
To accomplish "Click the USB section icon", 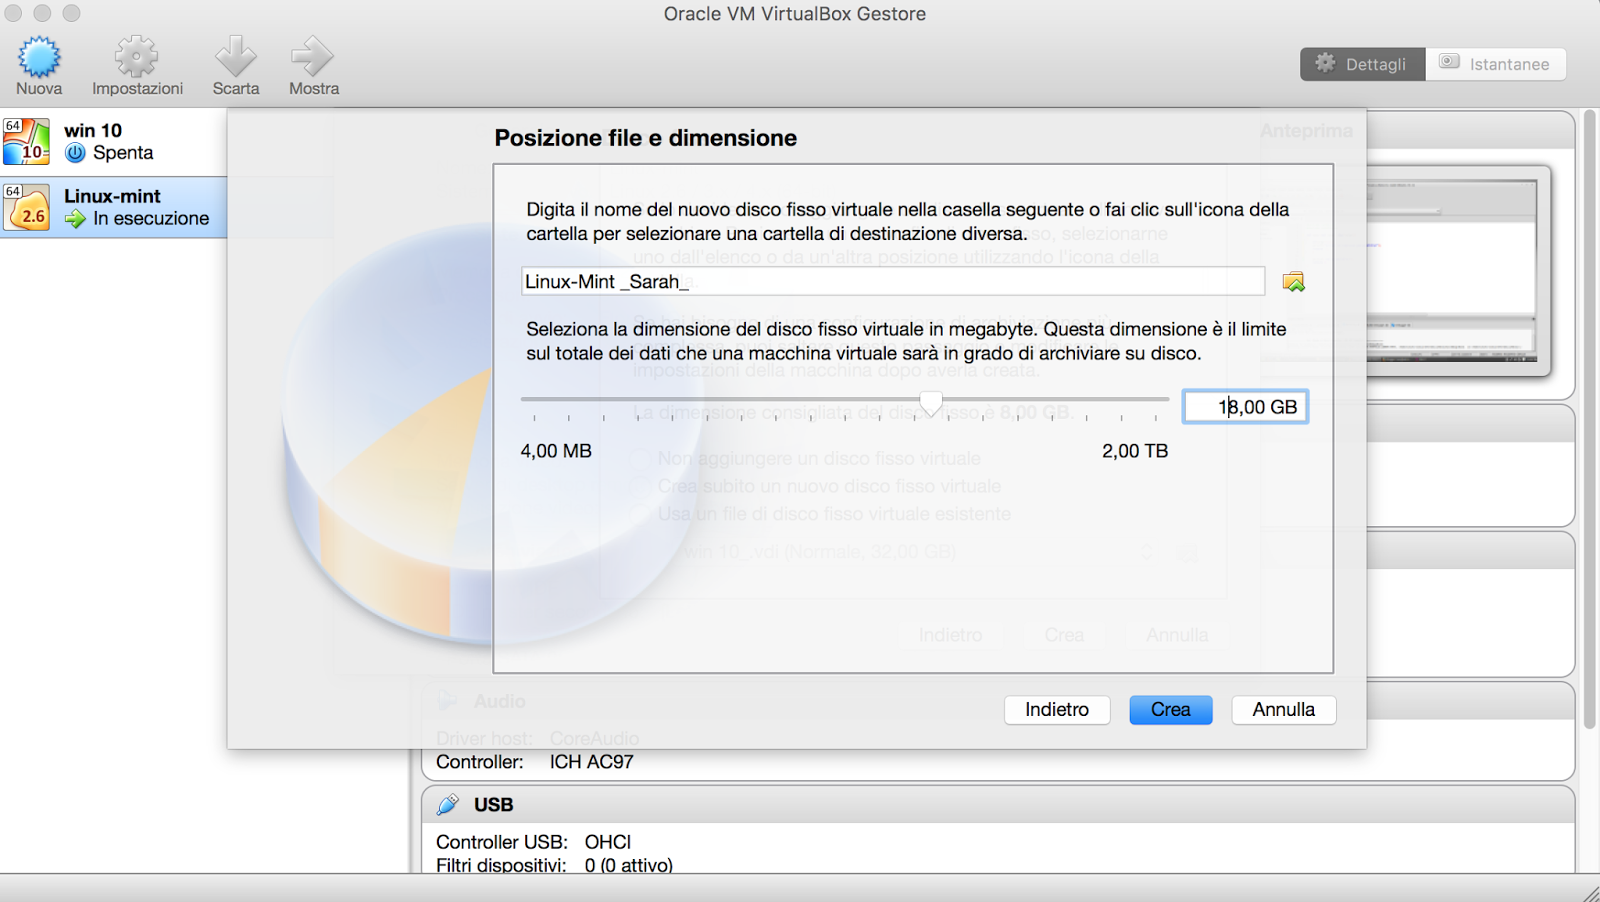I will 448,804.
